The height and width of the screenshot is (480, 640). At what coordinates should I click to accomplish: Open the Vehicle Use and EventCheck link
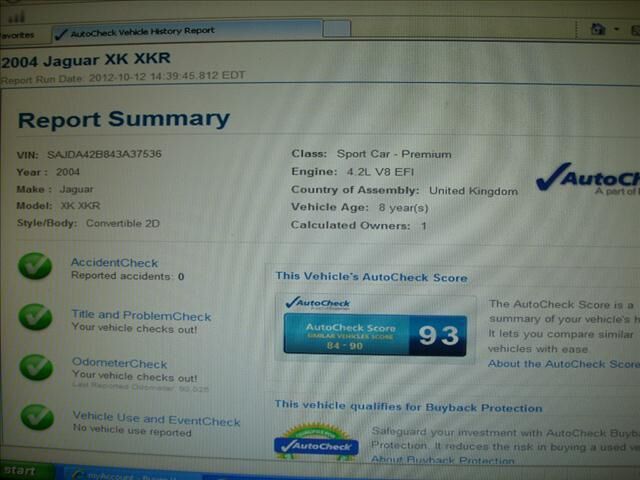click(x=156, y=418)
